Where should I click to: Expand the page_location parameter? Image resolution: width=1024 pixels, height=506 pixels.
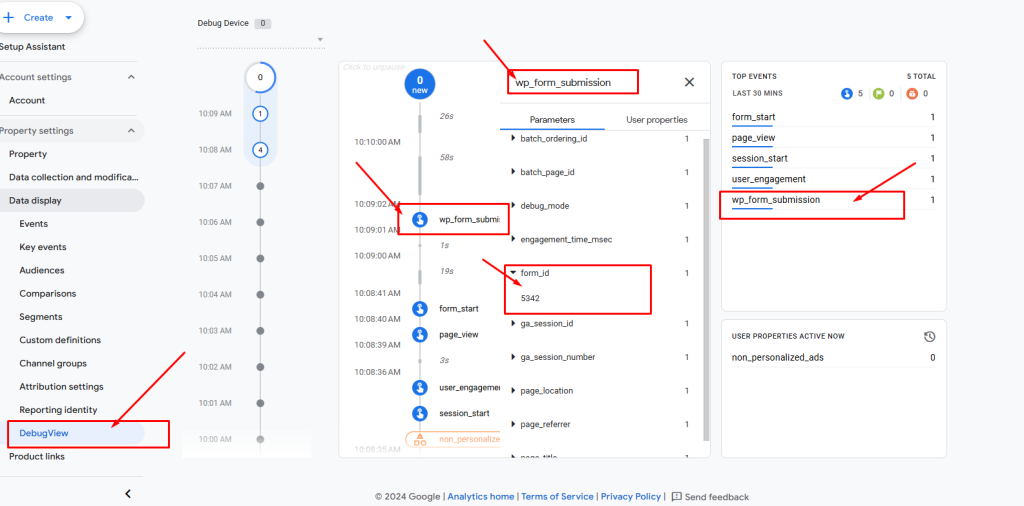[x=513, y=390]
